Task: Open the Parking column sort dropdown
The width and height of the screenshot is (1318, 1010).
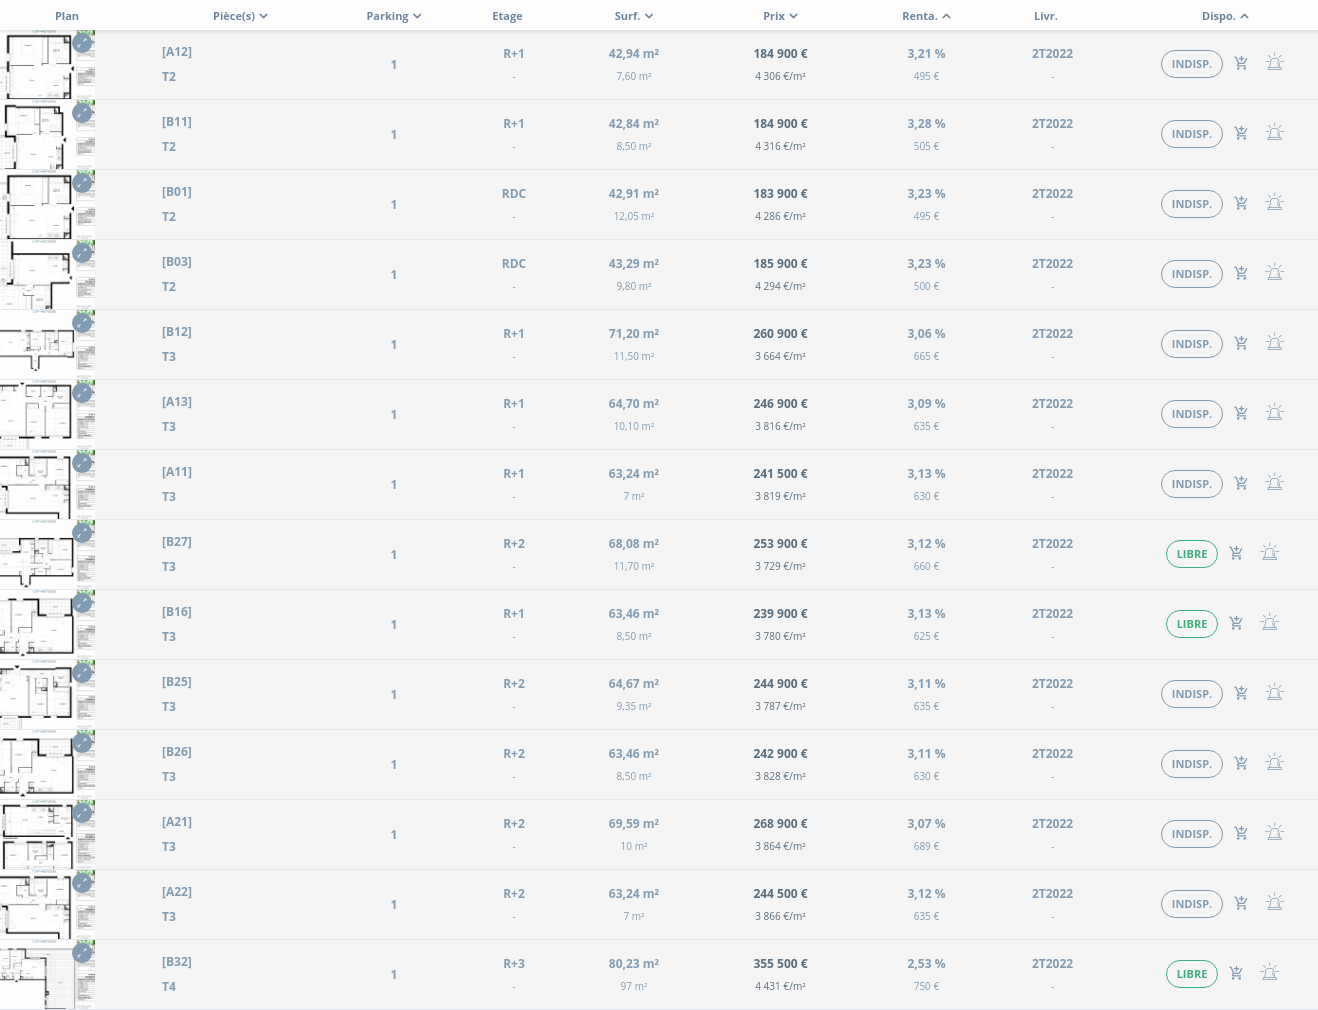Action: [394, 16]
